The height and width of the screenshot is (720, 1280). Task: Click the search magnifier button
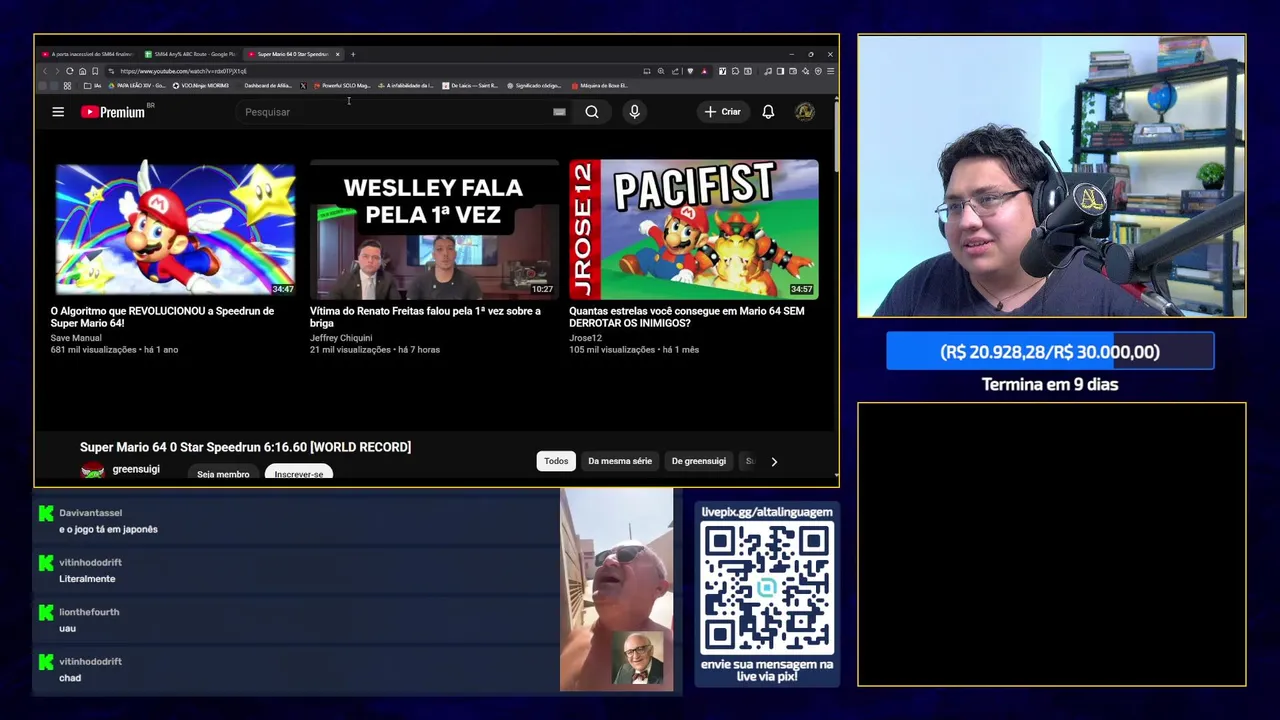(x=592, y=112)
